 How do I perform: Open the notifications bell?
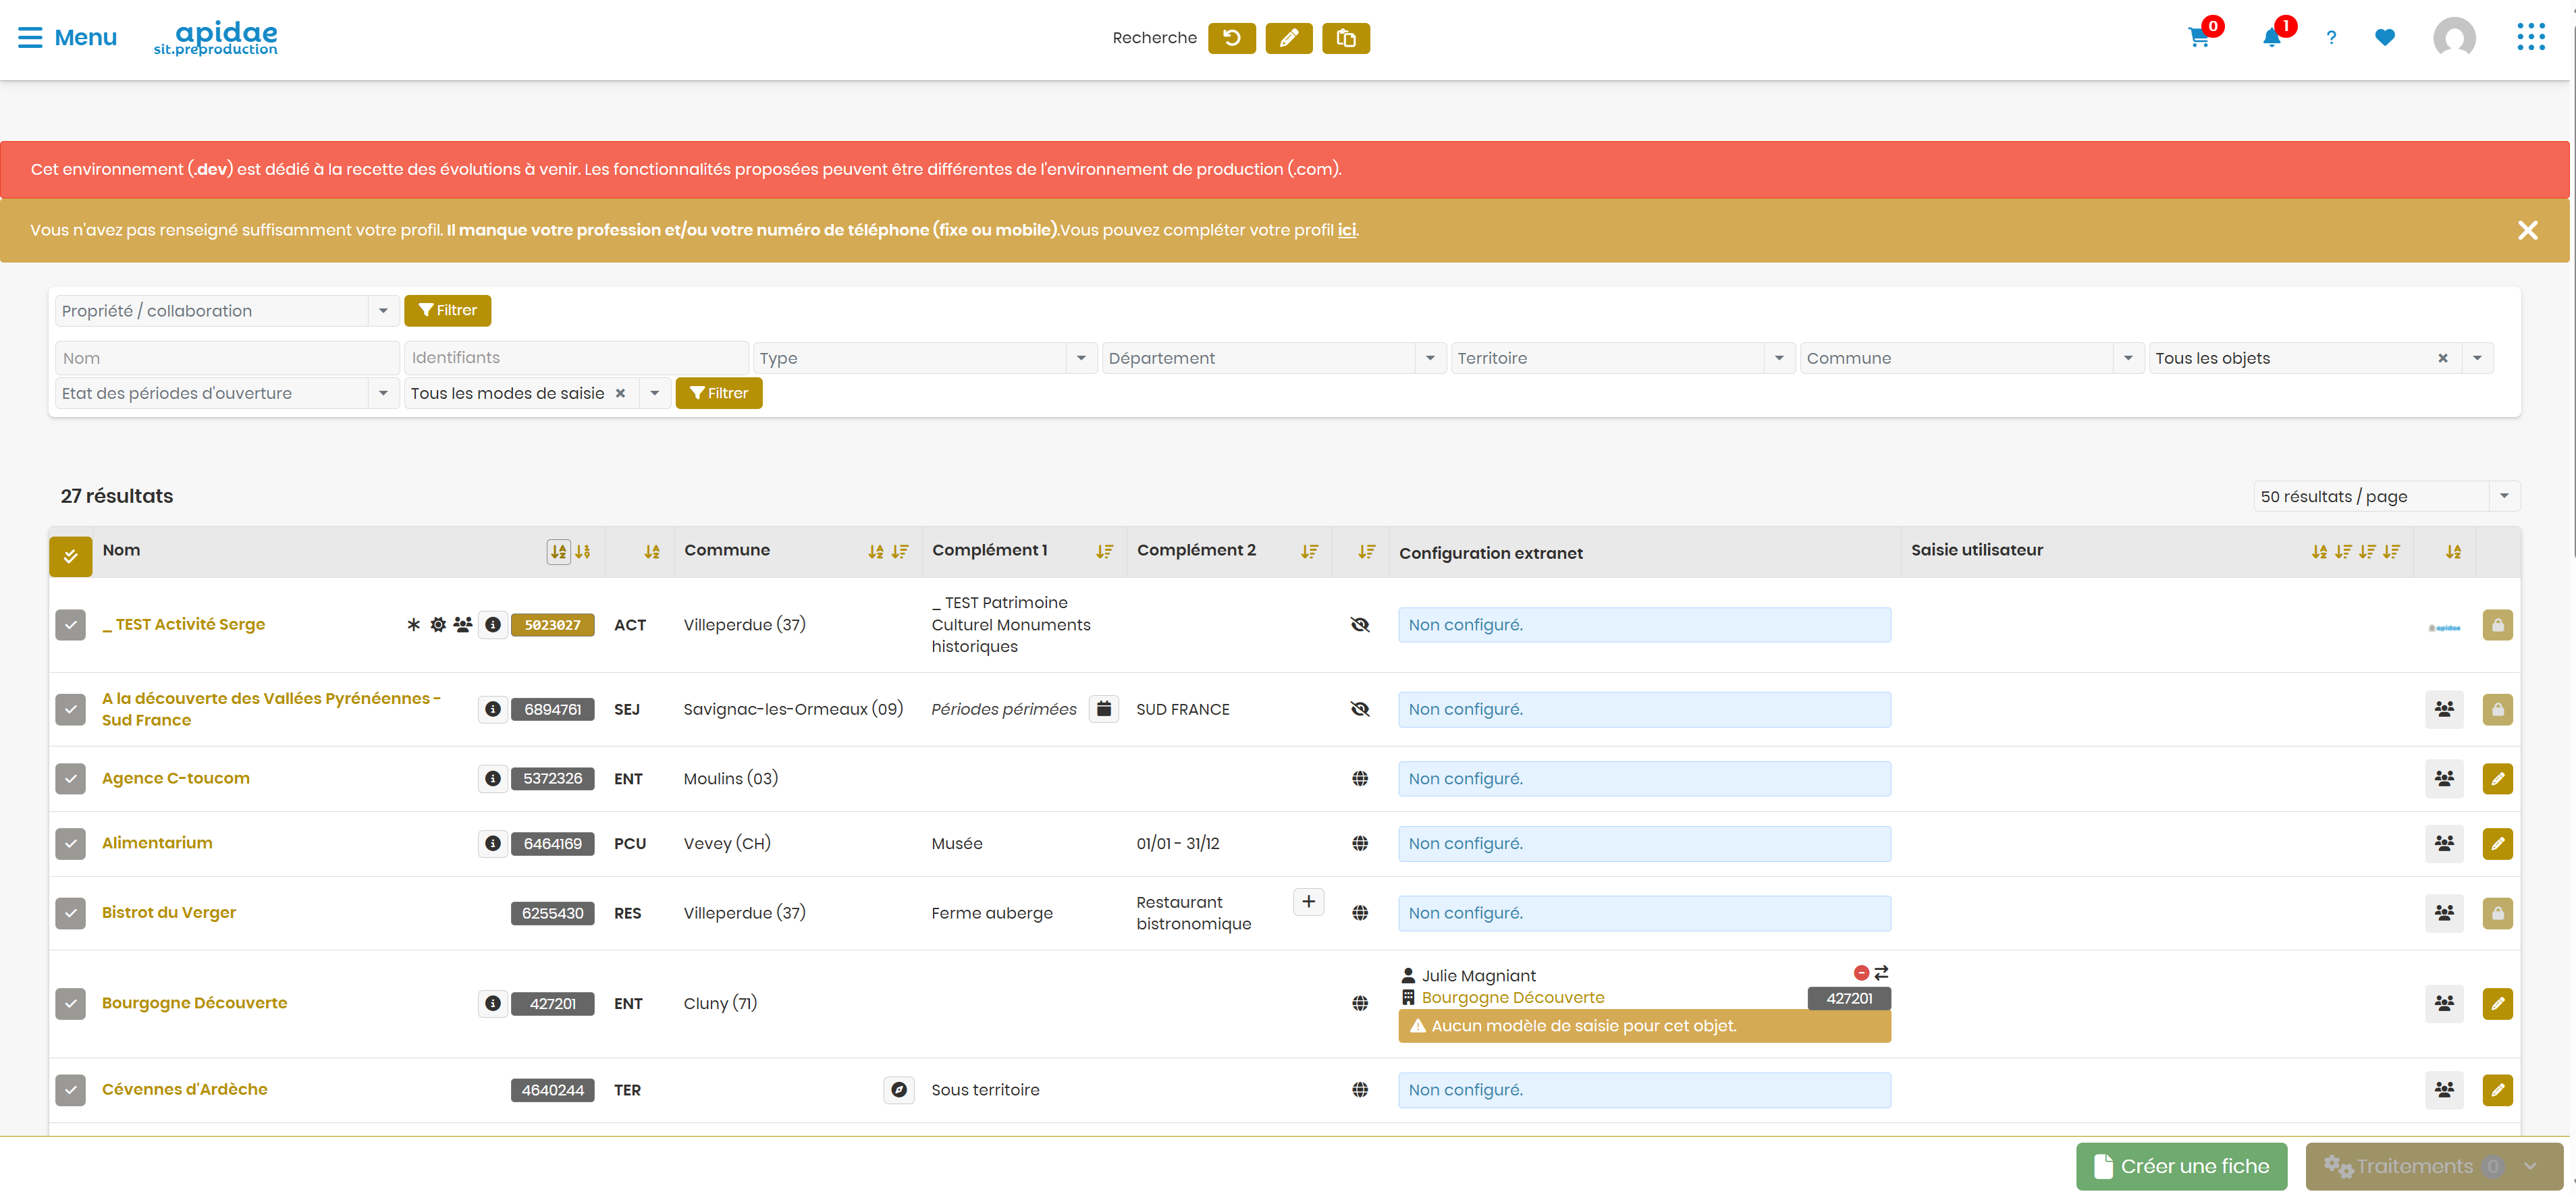coord(2271,38)
